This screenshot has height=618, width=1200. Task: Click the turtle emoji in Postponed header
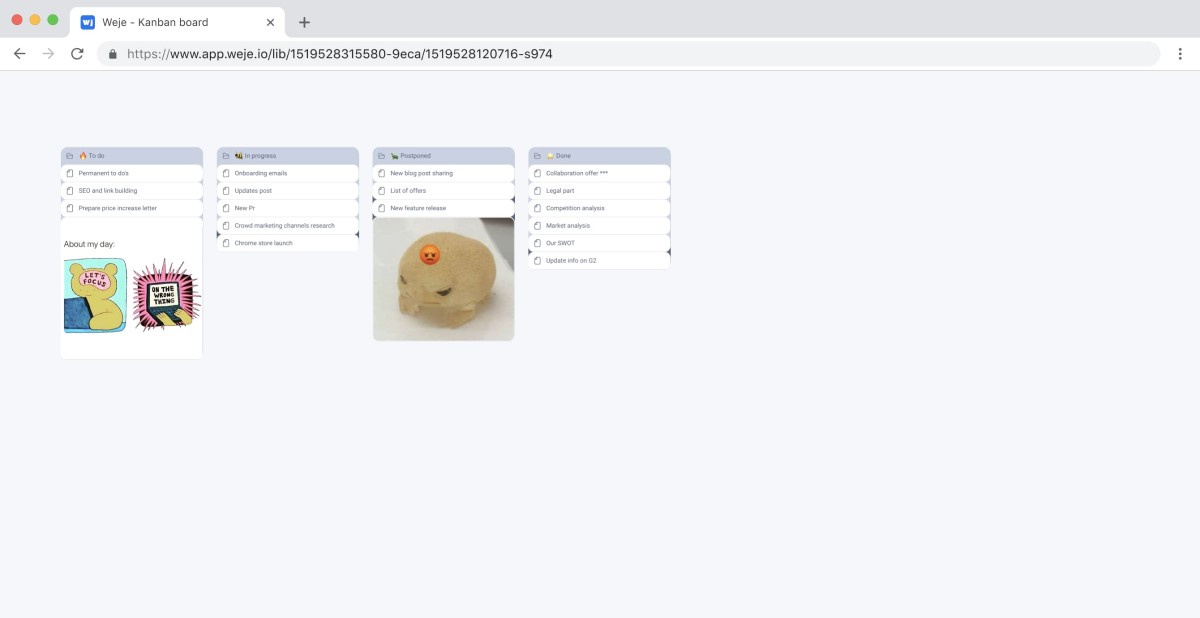pos(394,156)
